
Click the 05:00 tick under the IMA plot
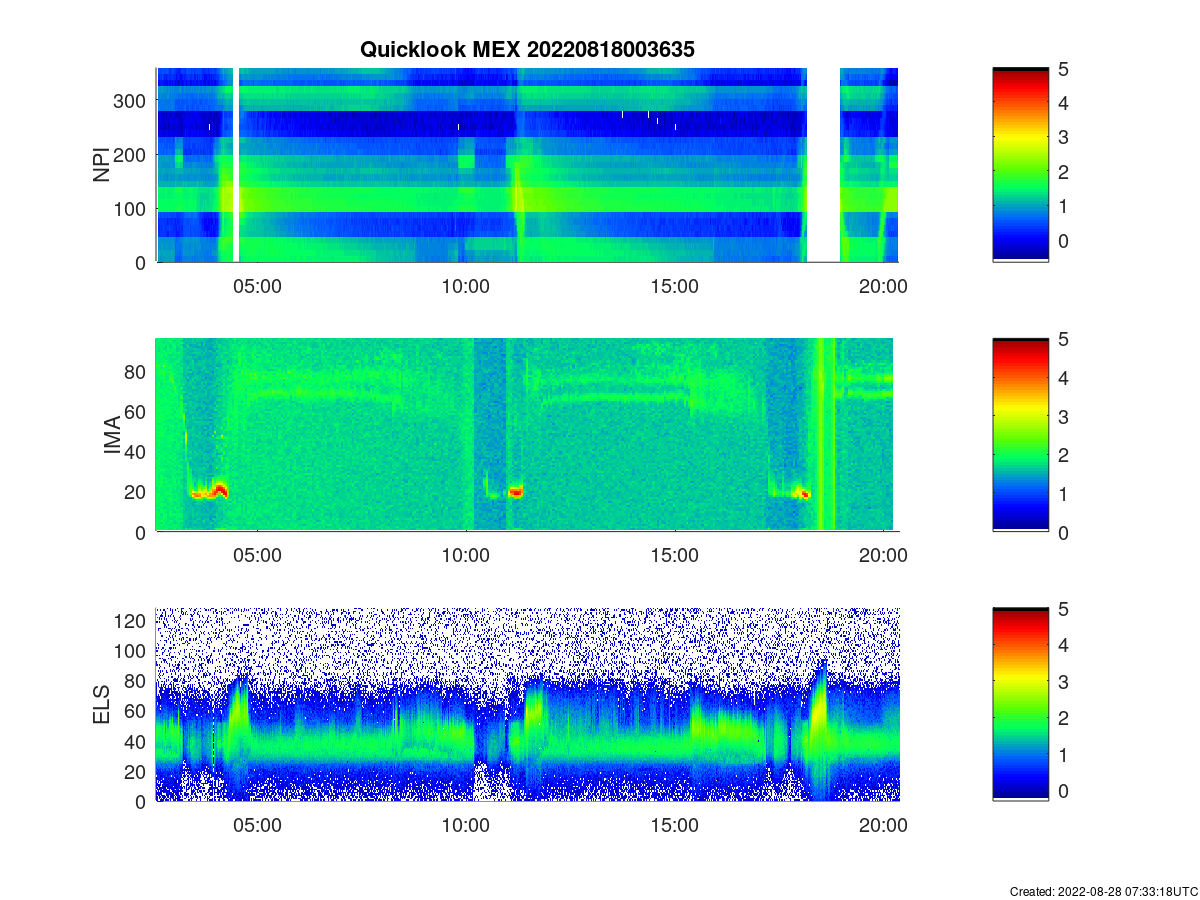[257, 556]
